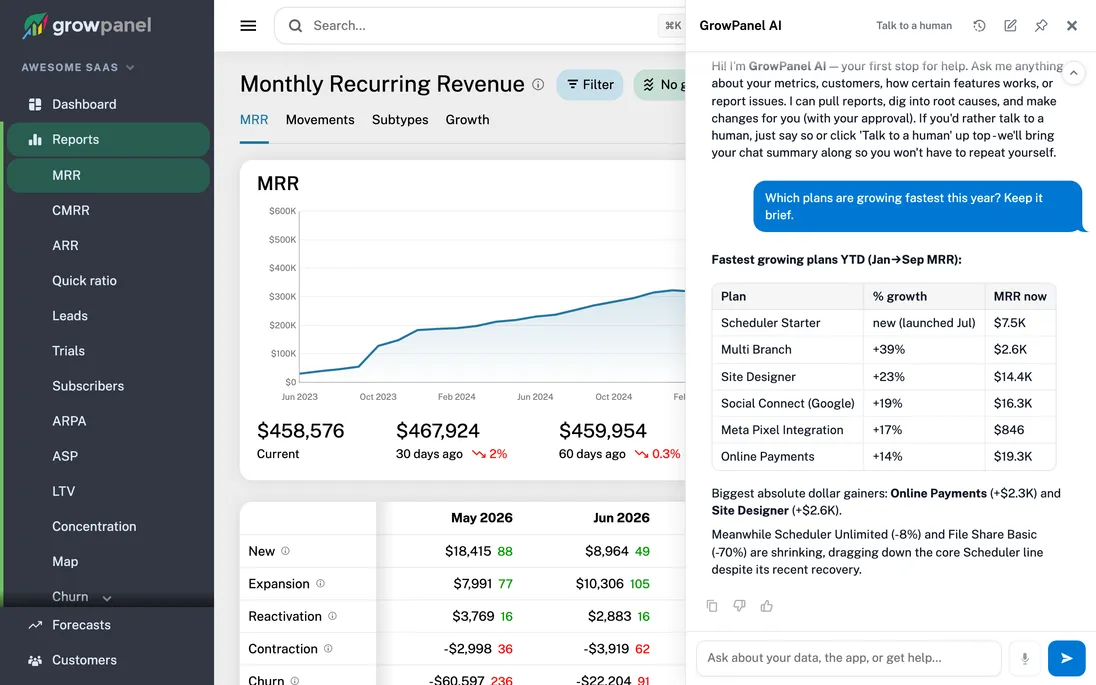Pin the GrowPanel AI panel

pos(1041,26)
